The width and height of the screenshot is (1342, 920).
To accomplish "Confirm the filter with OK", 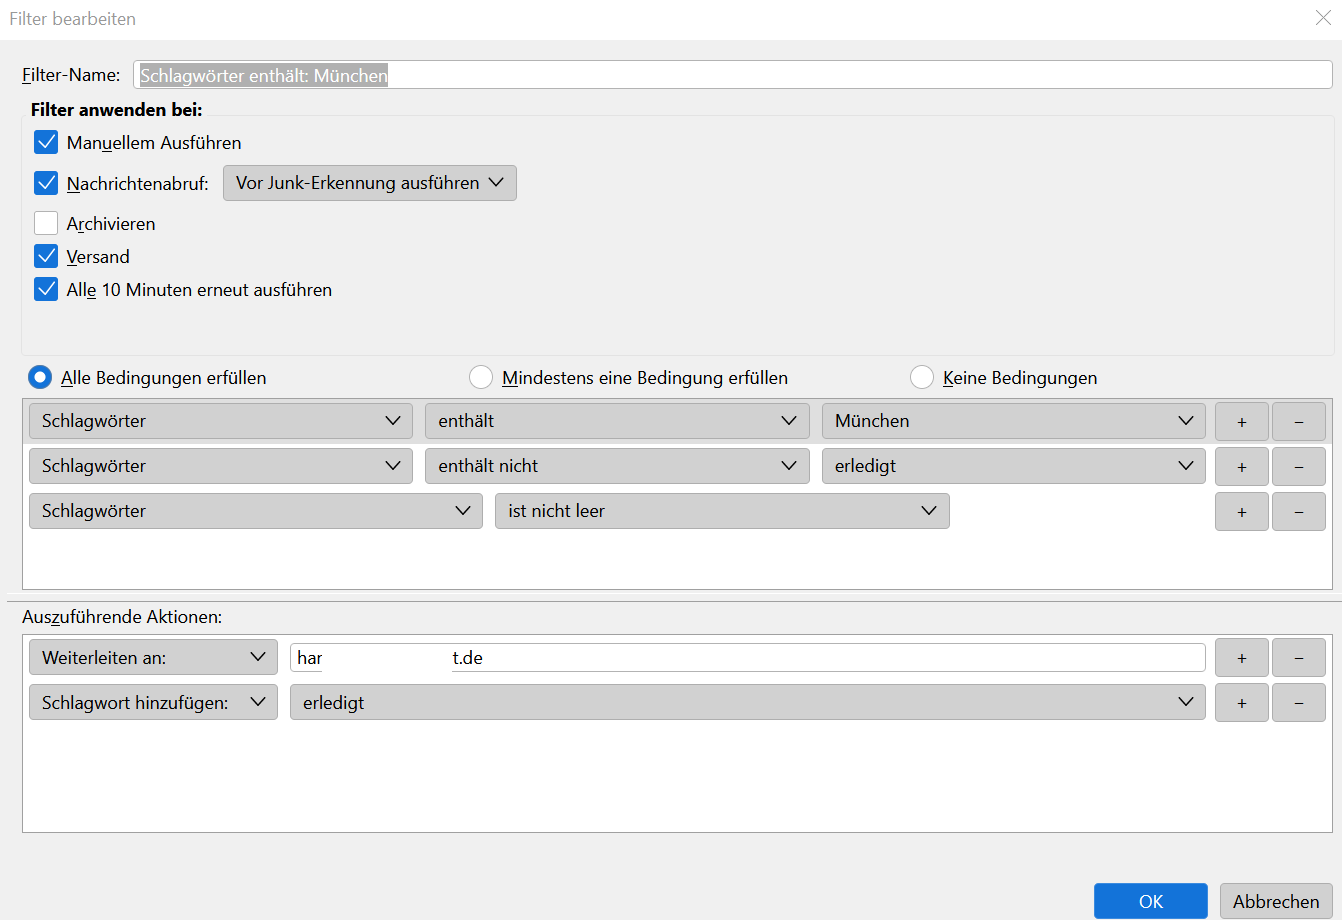I will (1150, 901).
